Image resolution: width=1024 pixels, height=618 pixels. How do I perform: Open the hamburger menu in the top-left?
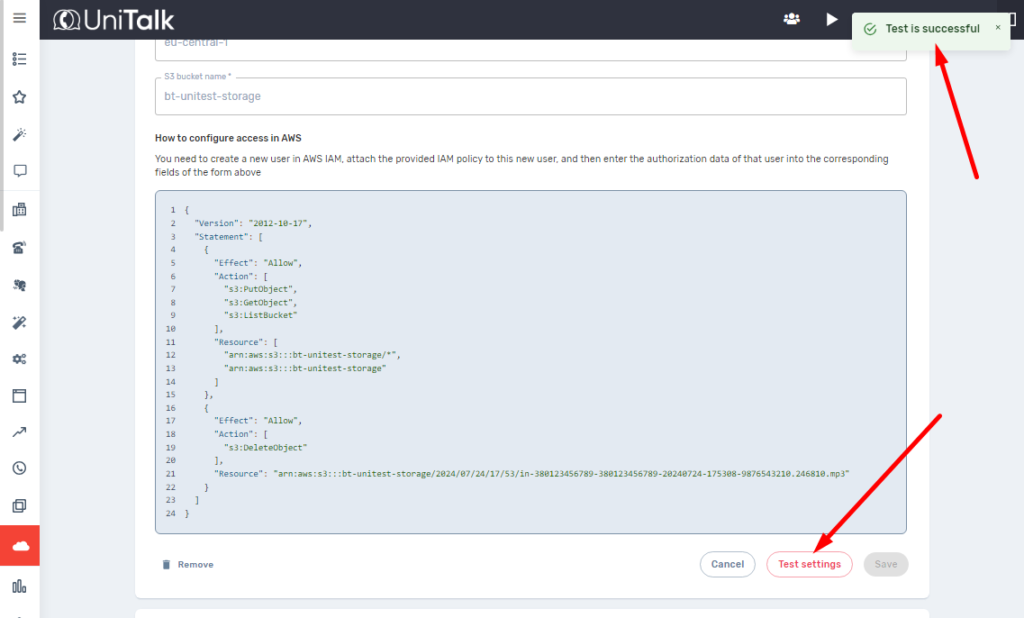click(19, 19)
